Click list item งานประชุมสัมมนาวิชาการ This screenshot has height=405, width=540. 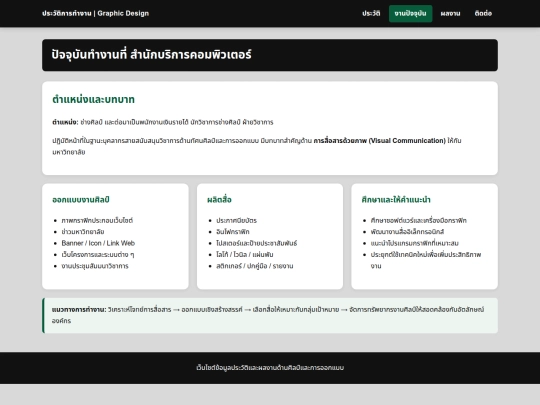[x=95, y=266]
